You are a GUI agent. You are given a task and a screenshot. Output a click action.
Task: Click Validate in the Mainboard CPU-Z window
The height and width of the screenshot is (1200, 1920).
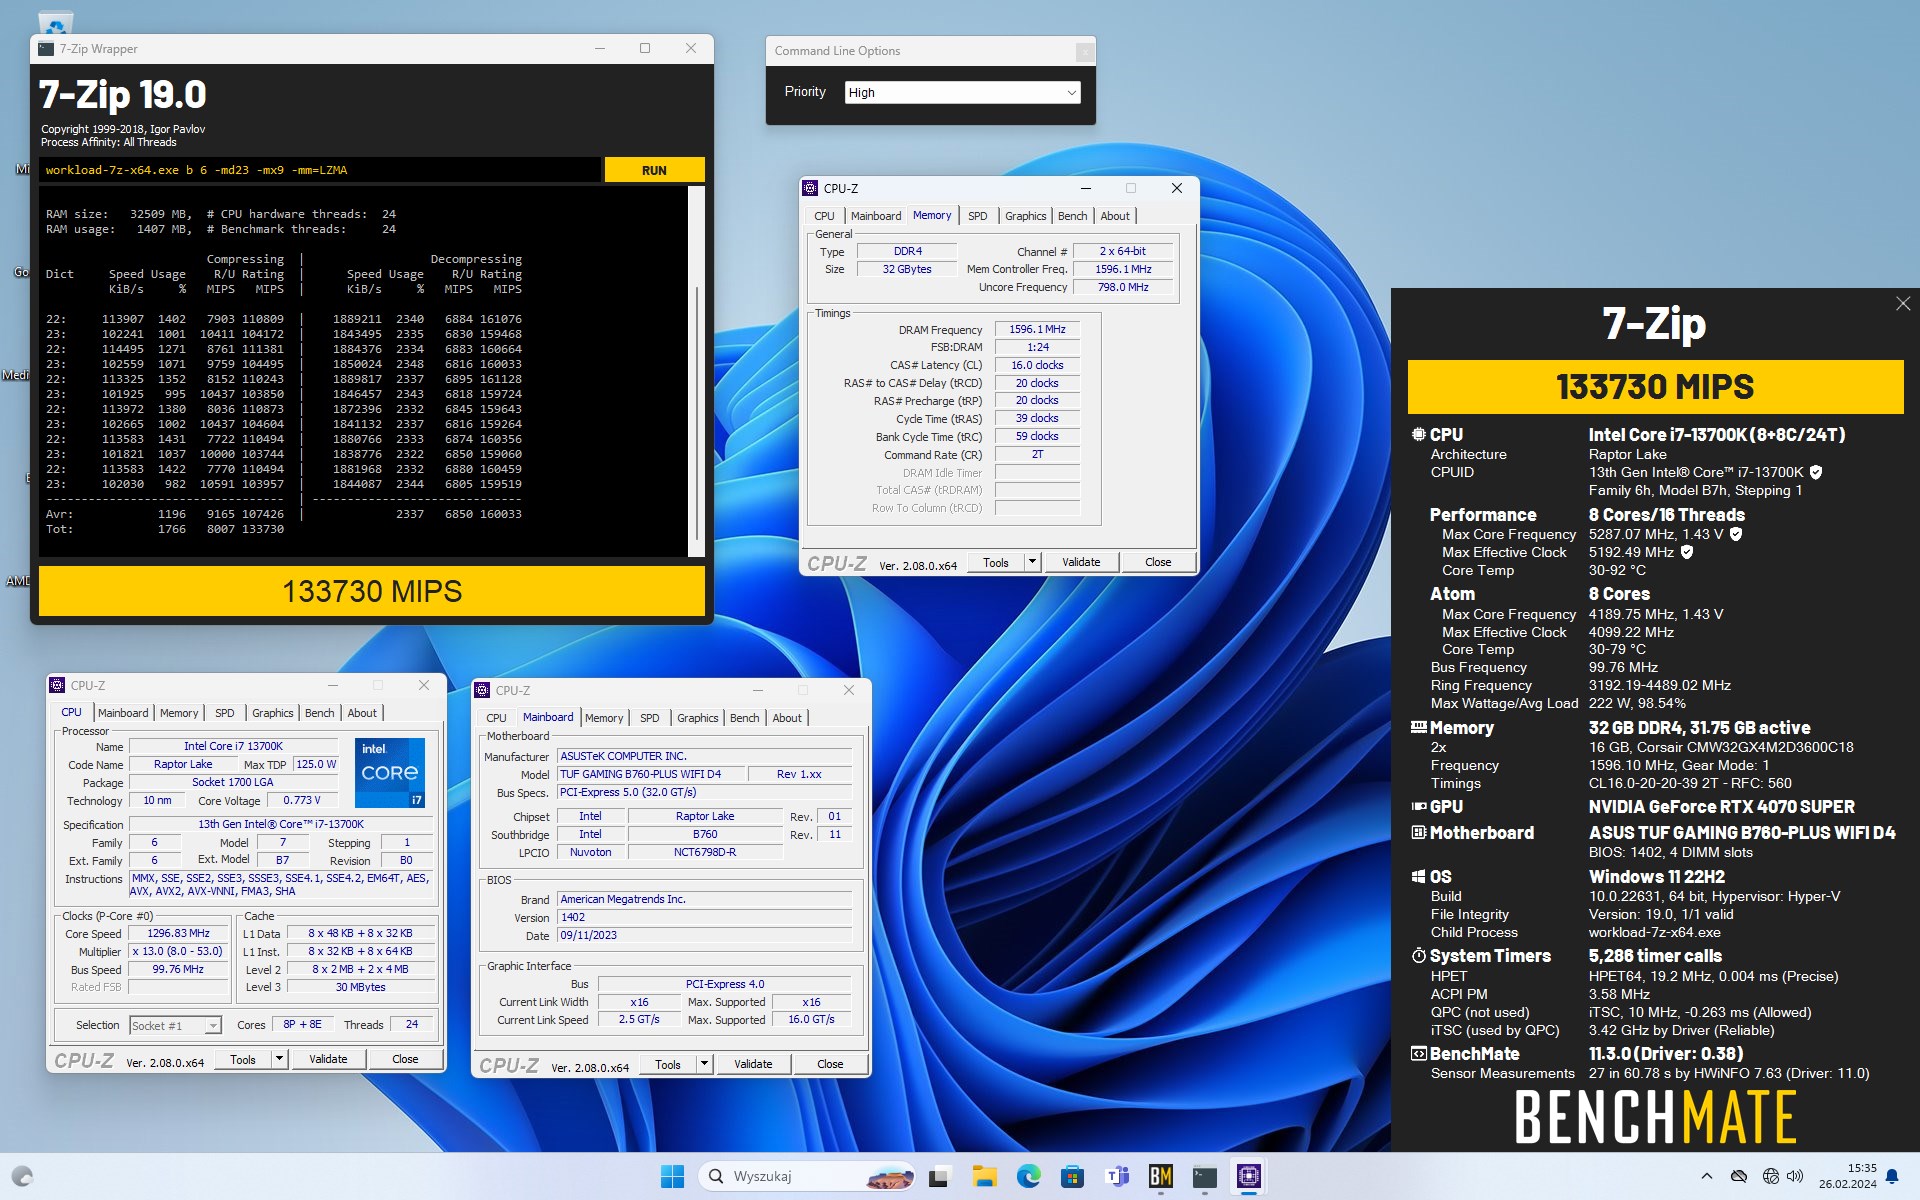[753, 1064]
